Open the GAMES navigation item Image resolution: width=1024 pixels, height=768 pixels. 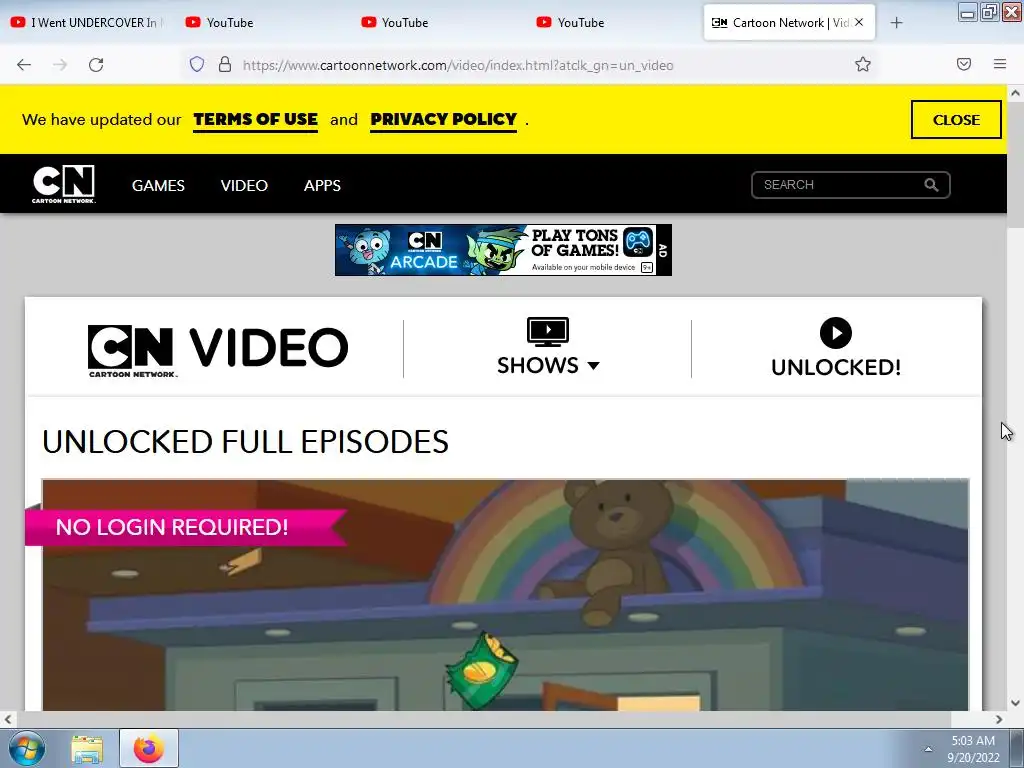(158, 185)
